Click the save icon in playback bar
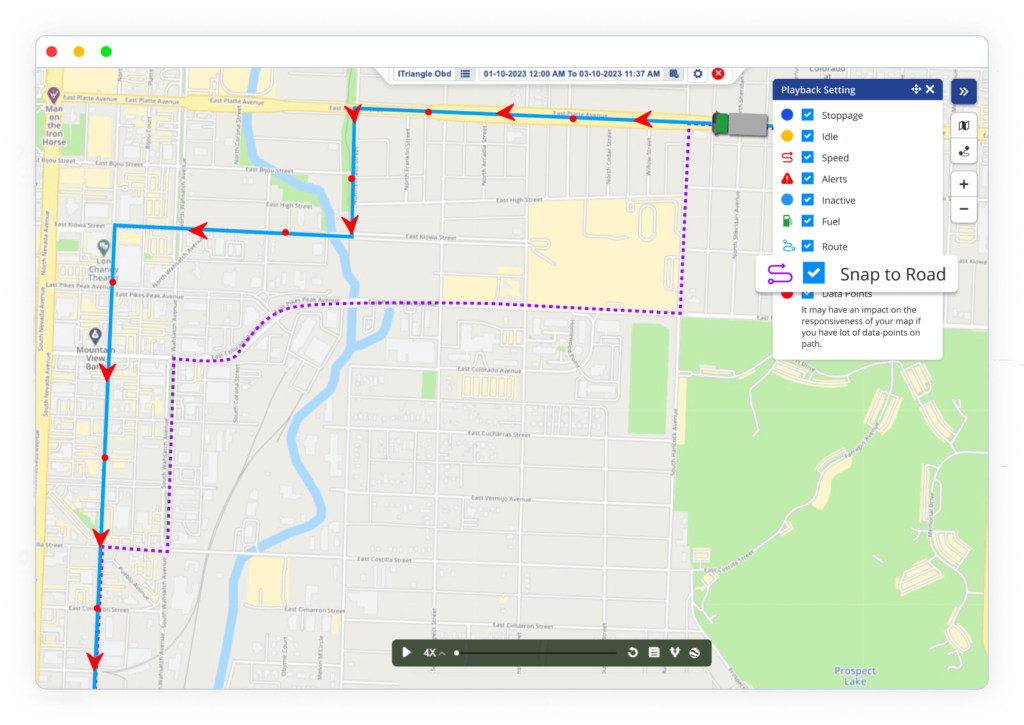The image size is (1024, 725). (x=654, y=652)
